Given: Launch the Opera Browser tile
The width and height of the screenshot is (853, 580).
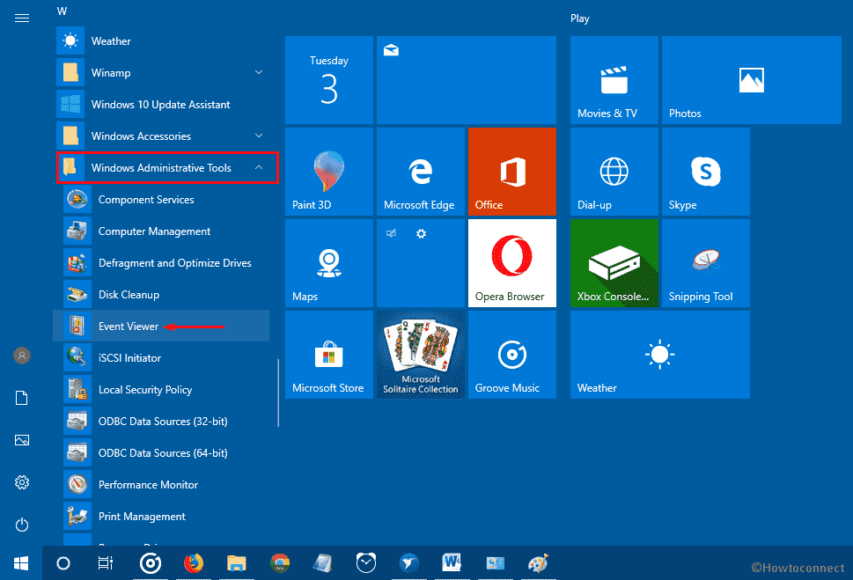Looking at the screenshot, I should [512, 263].
